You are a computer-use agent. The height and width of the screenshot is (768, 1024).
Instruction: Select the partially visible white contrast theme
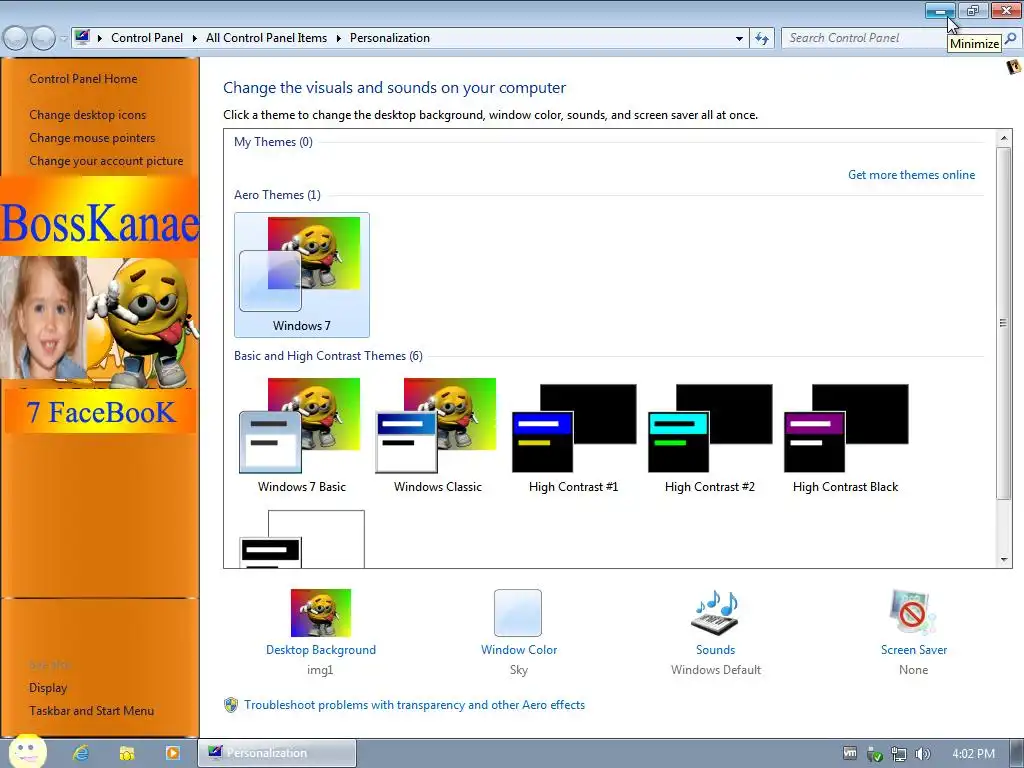pos(302,539)
